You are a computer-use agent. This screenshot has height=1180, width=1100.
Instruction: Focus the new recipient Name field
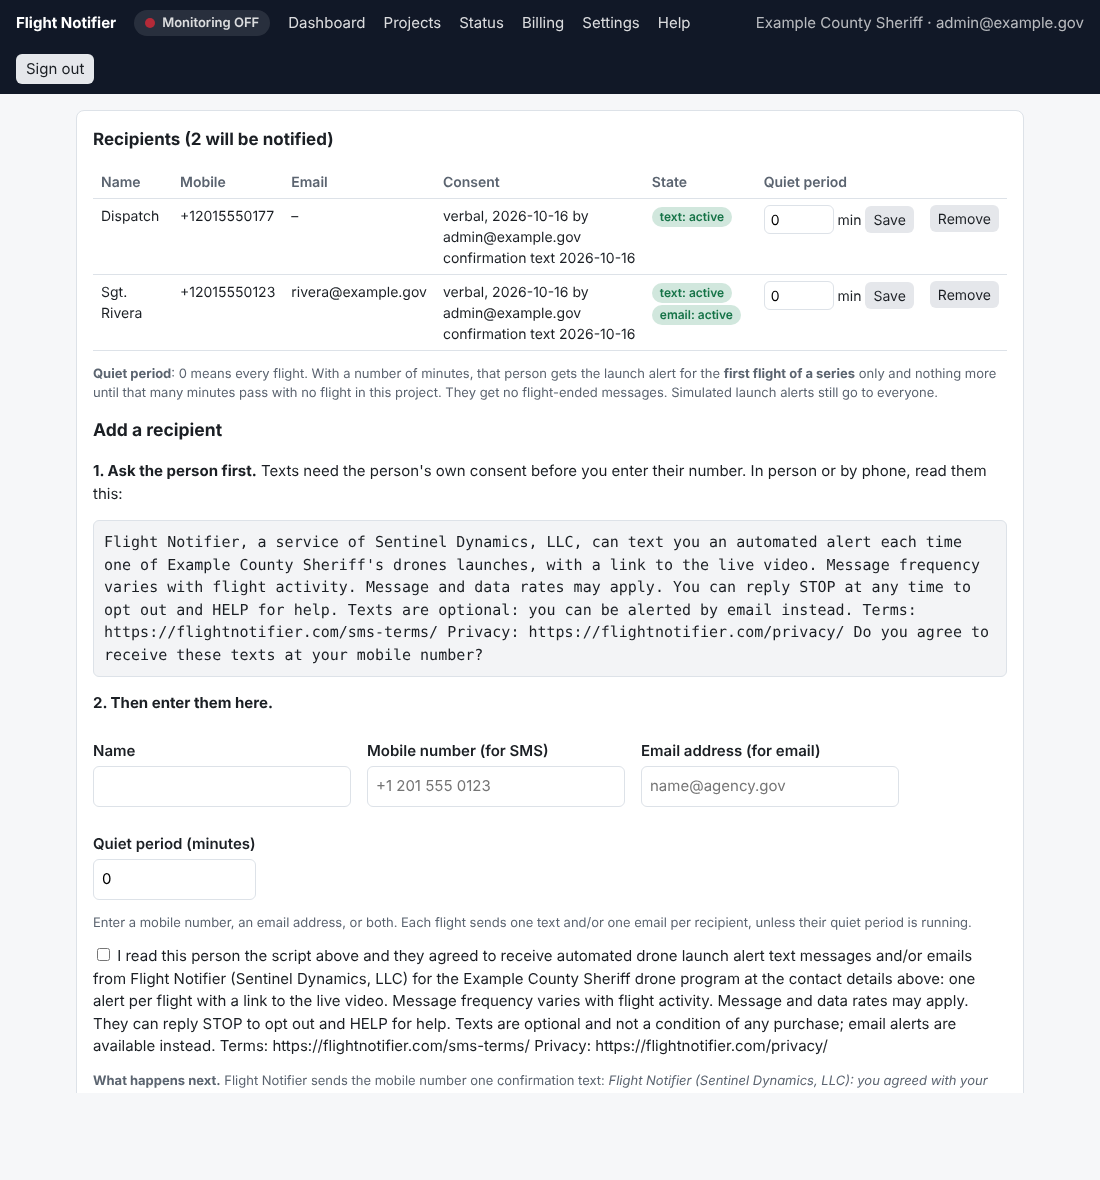coord(221,786)
